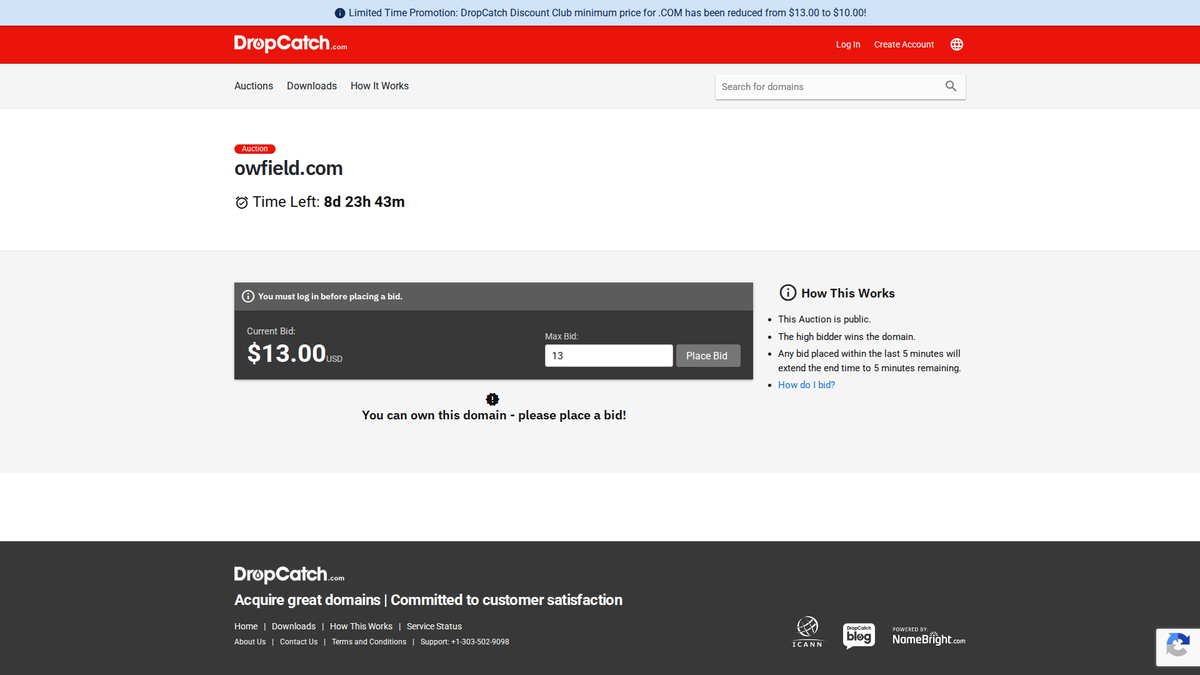Viewport: 1200px width, 675px height.
Task: Click footer How This Works link
Action: pos(361,627)
